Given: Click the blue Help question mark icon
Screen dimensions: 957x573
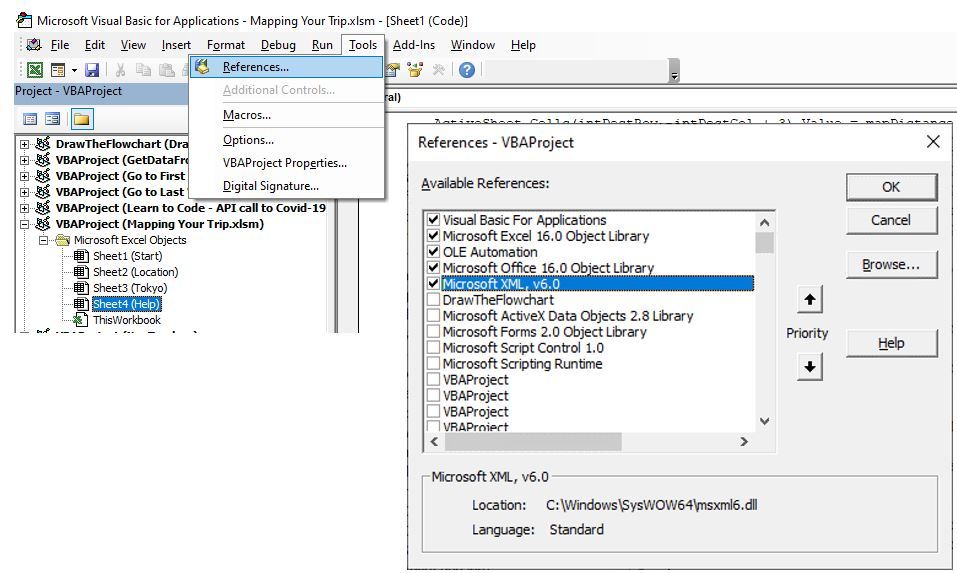Looking at the screenshot, I should tap(467, 70).
